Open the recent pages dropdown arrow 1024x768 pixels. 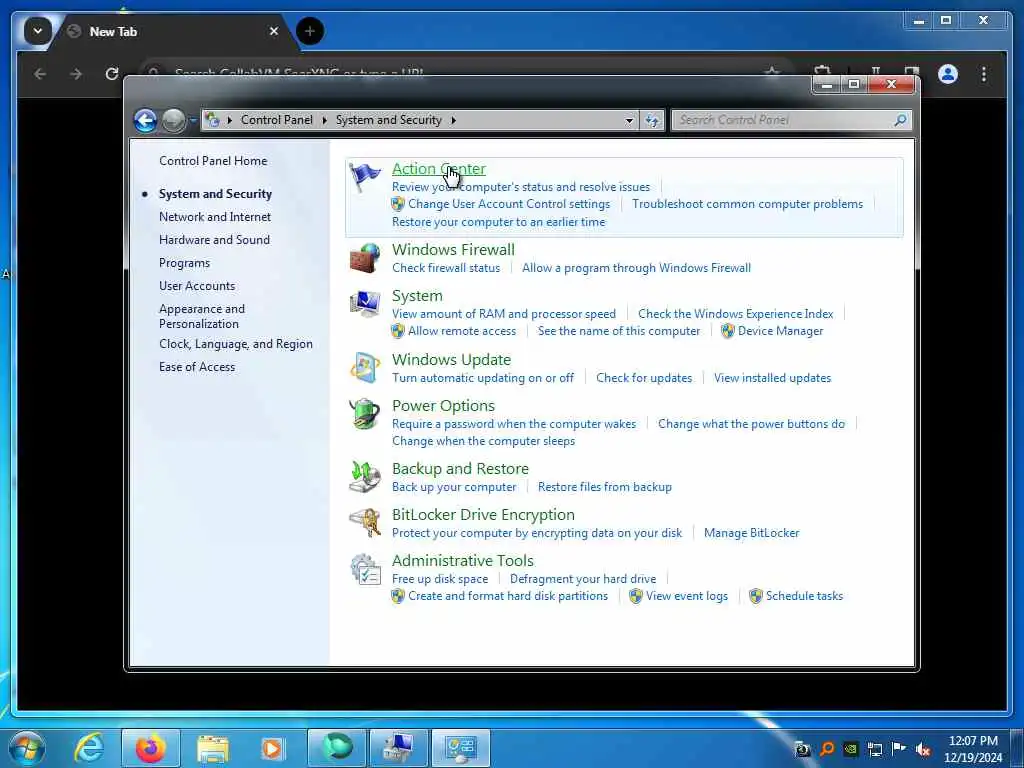pos(193,120)
